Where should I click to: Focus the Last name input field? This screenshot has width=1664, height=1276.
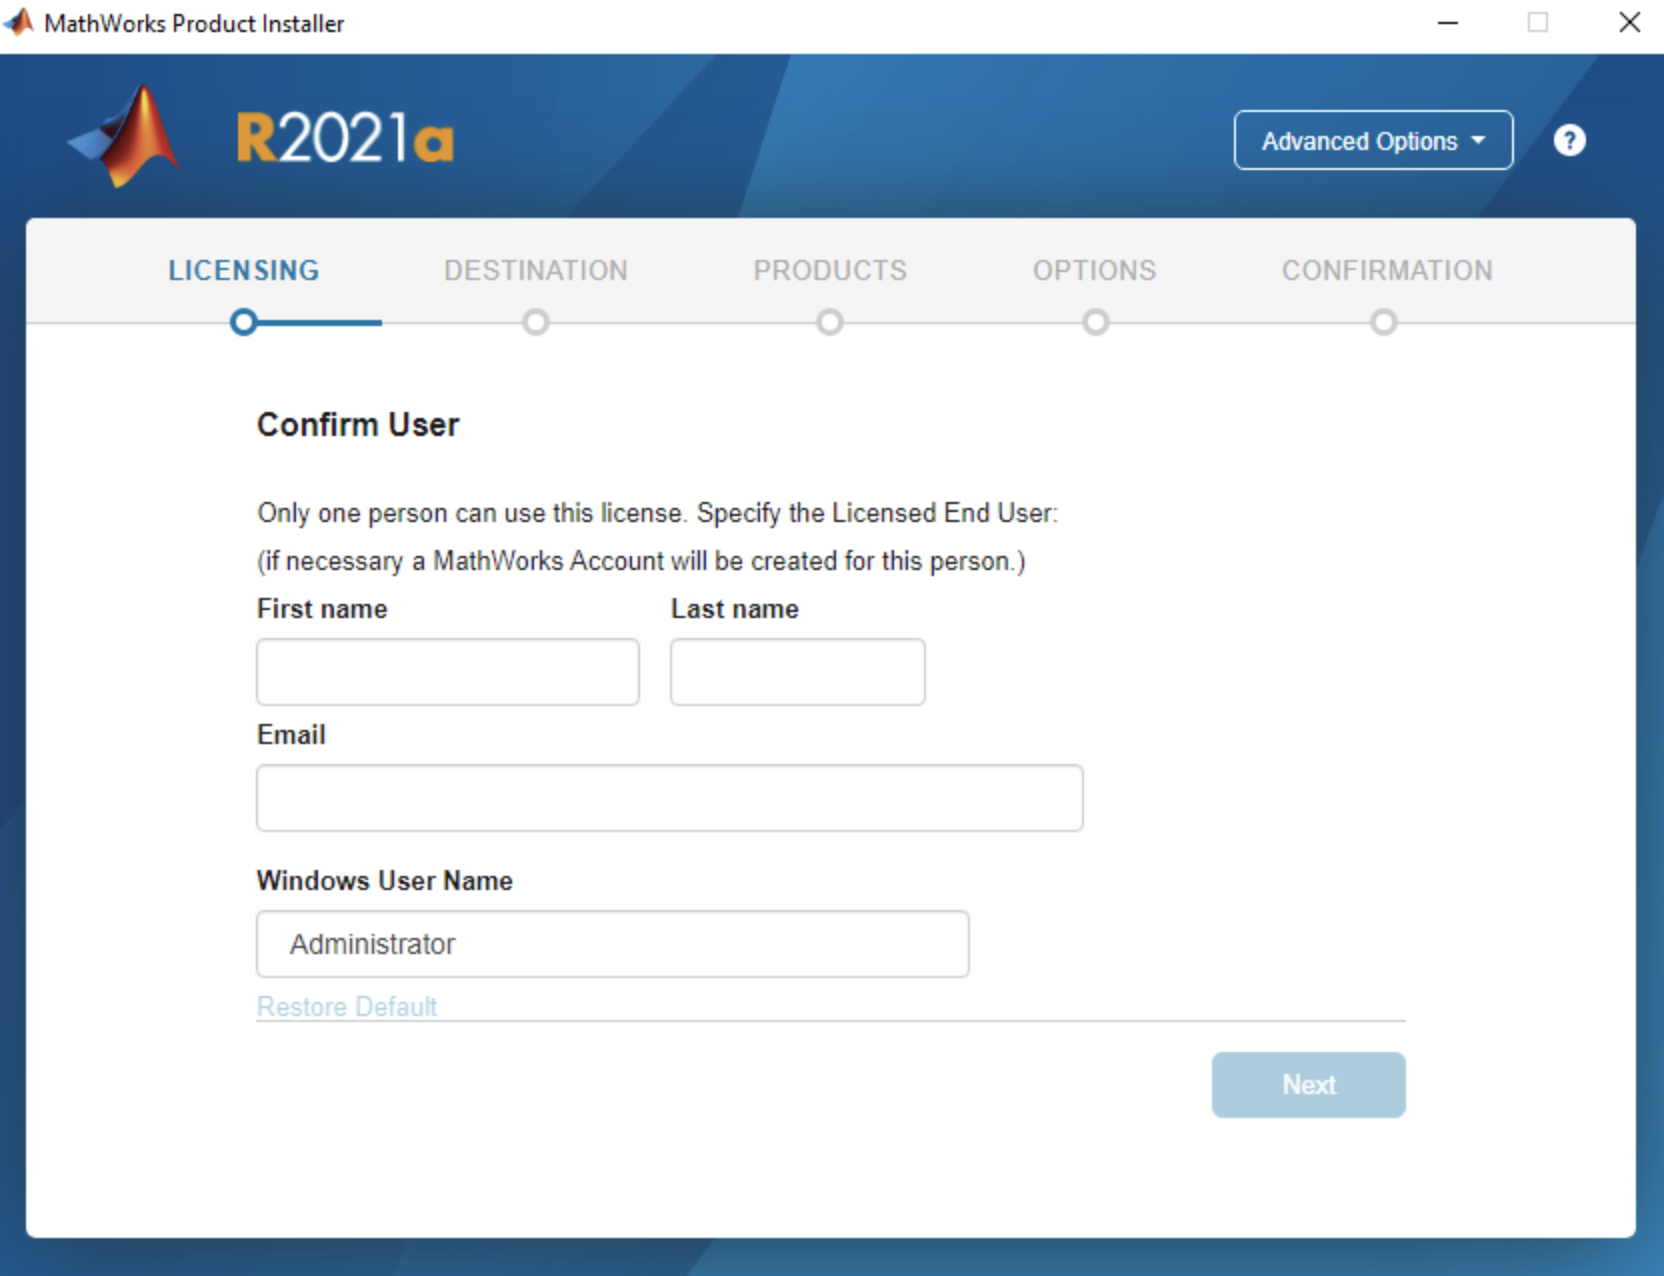tap(798, 672)
